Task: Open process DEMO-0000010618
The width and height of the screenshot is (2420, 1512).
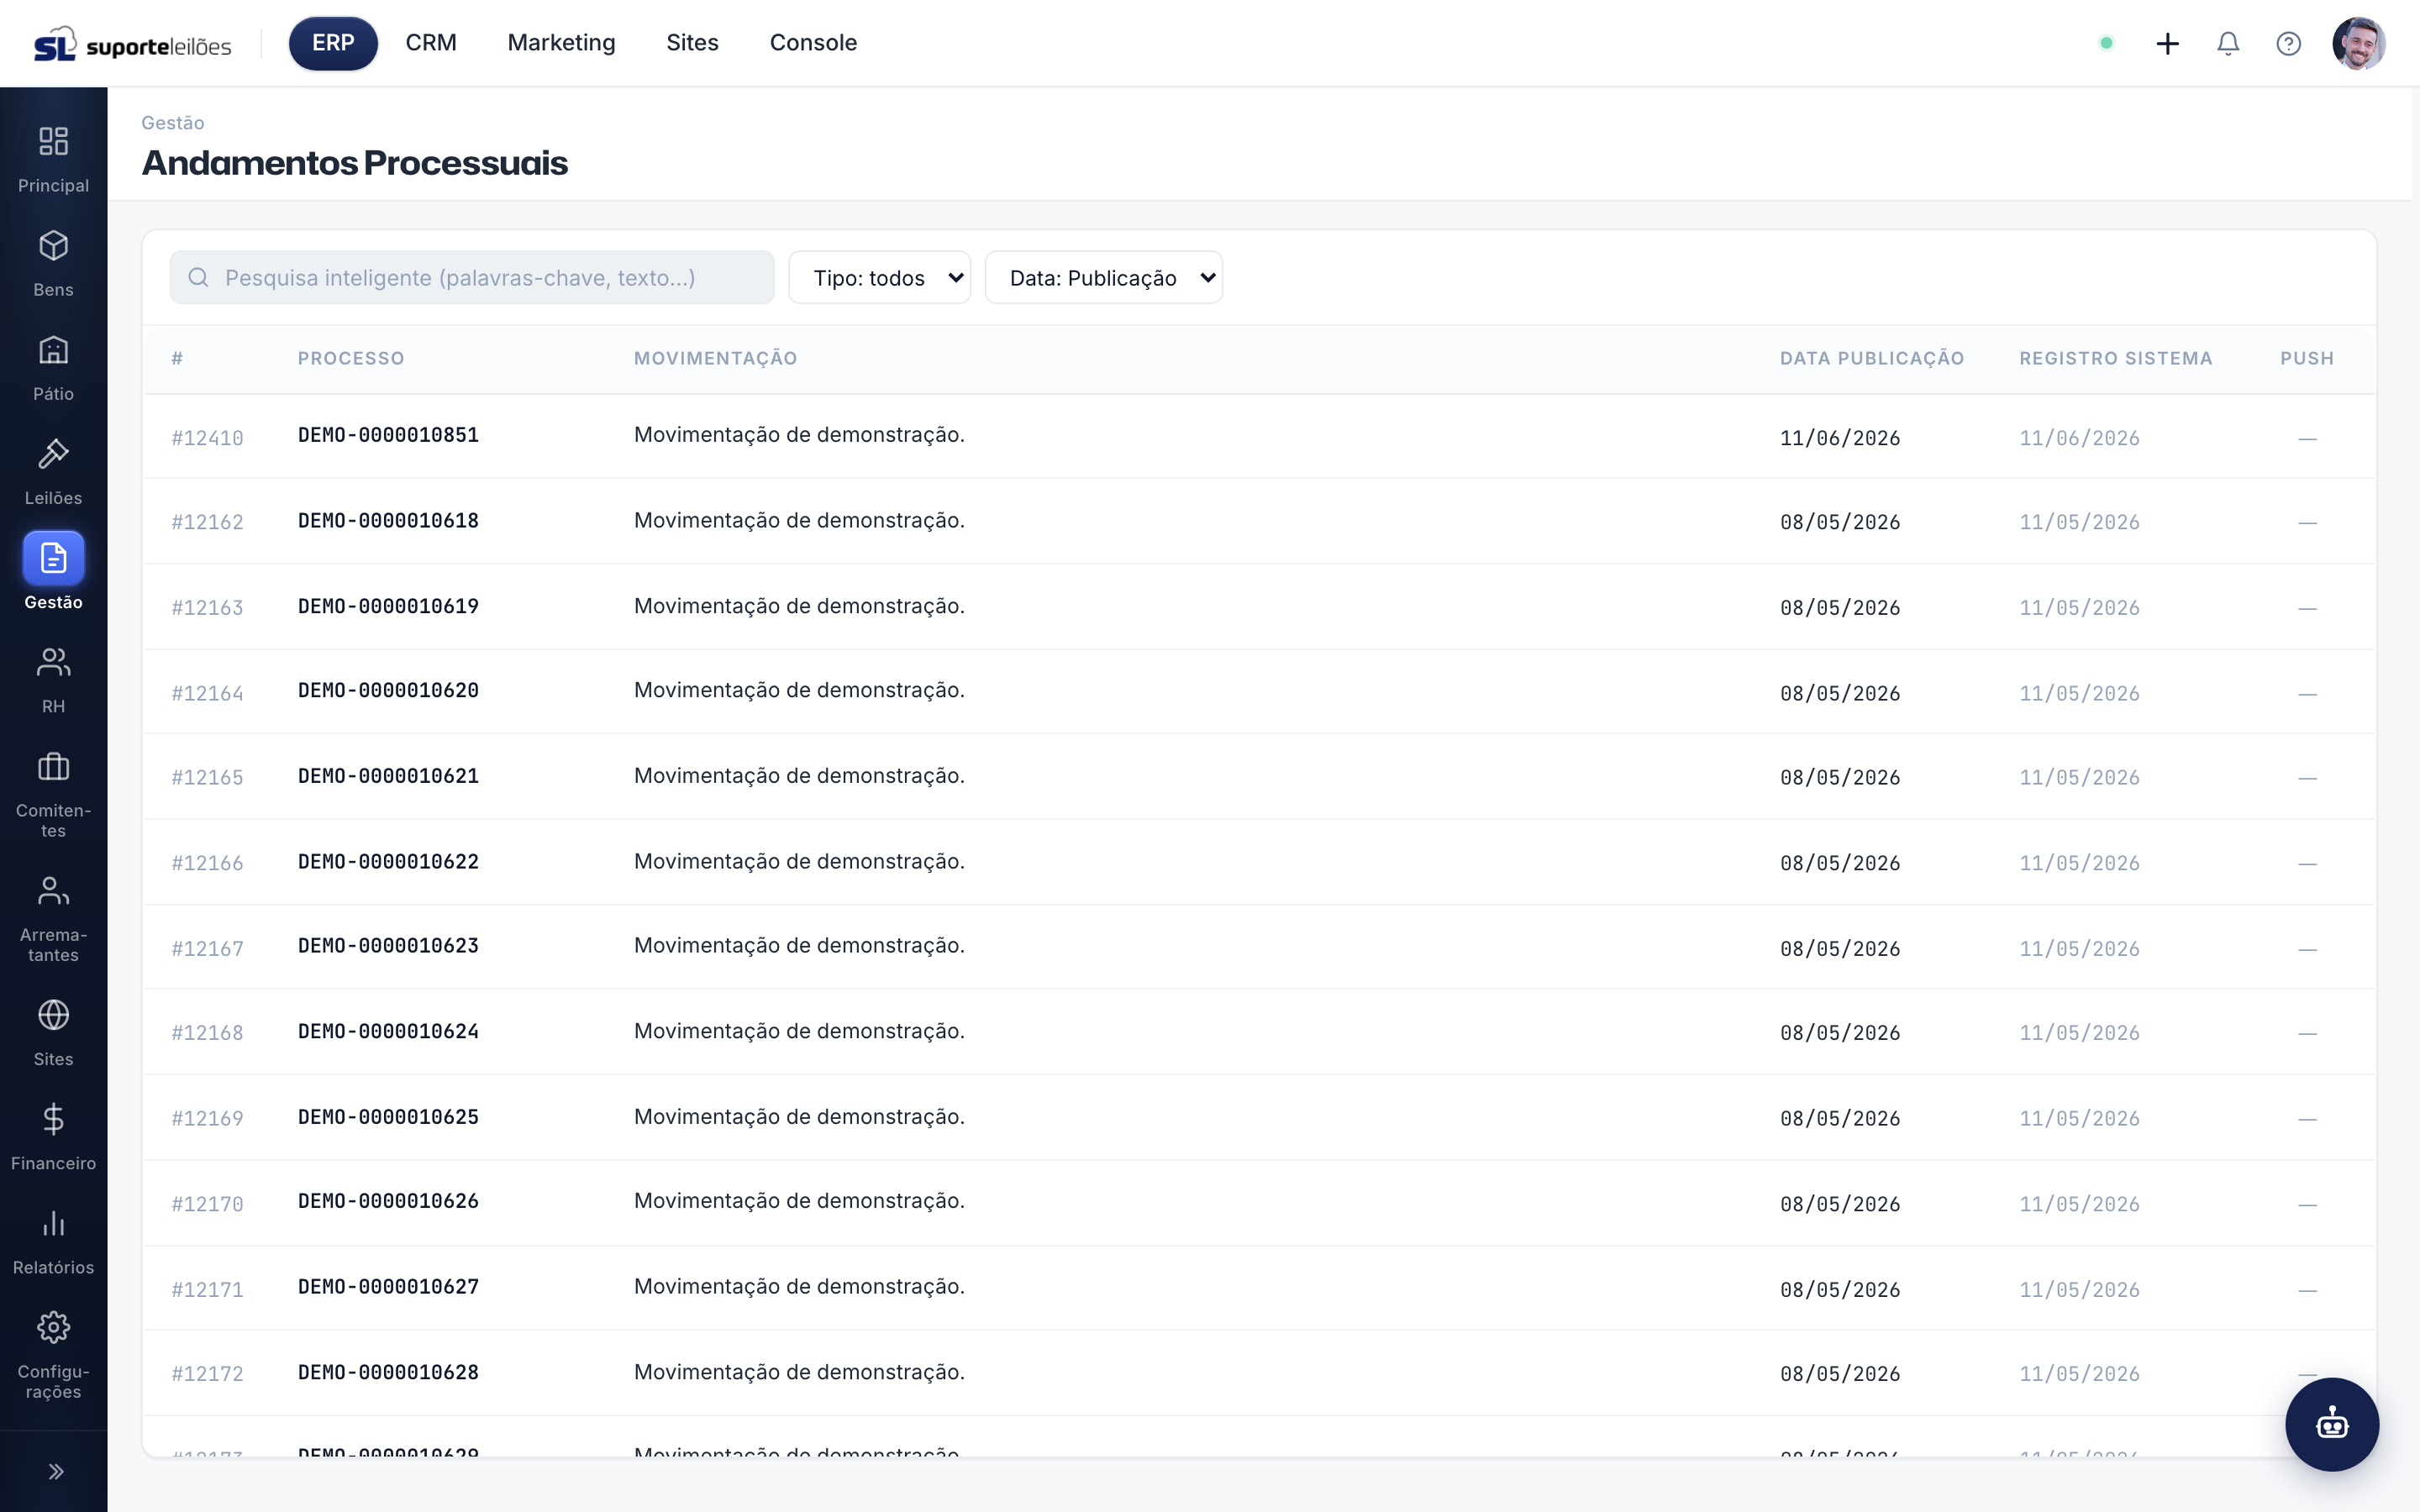Action: click(388, 520)
